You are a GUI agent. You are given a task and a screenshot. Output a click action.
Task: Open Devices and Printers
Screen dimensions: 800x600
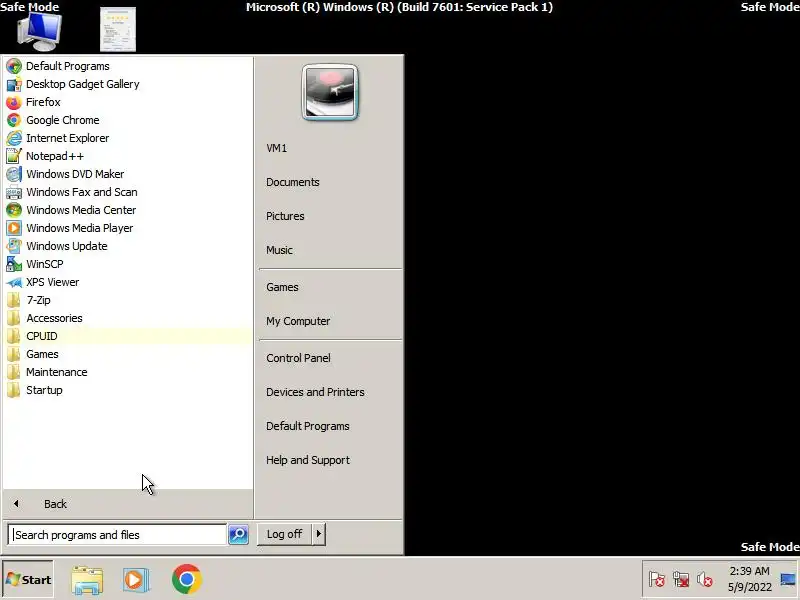tap(330, 392)
